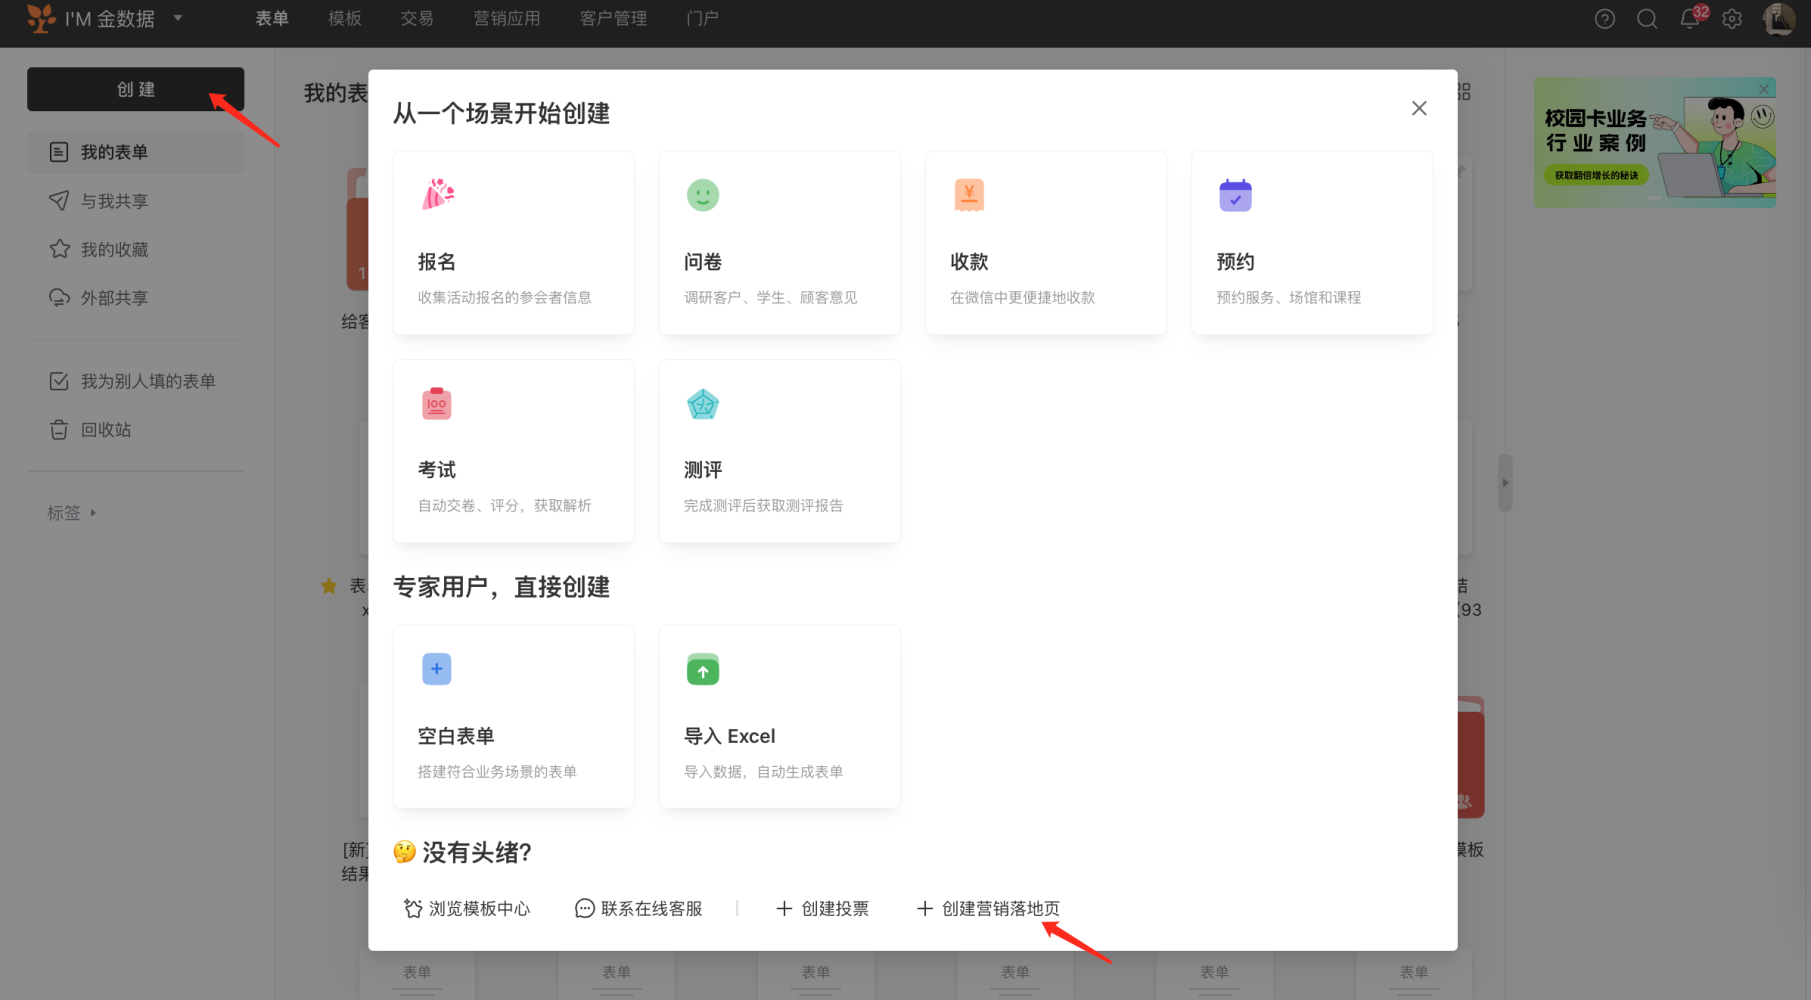Choose the 问卷 scene card
This screenshot has width=1811, height=1000.
pyautogui.click(x=779, y=242)
